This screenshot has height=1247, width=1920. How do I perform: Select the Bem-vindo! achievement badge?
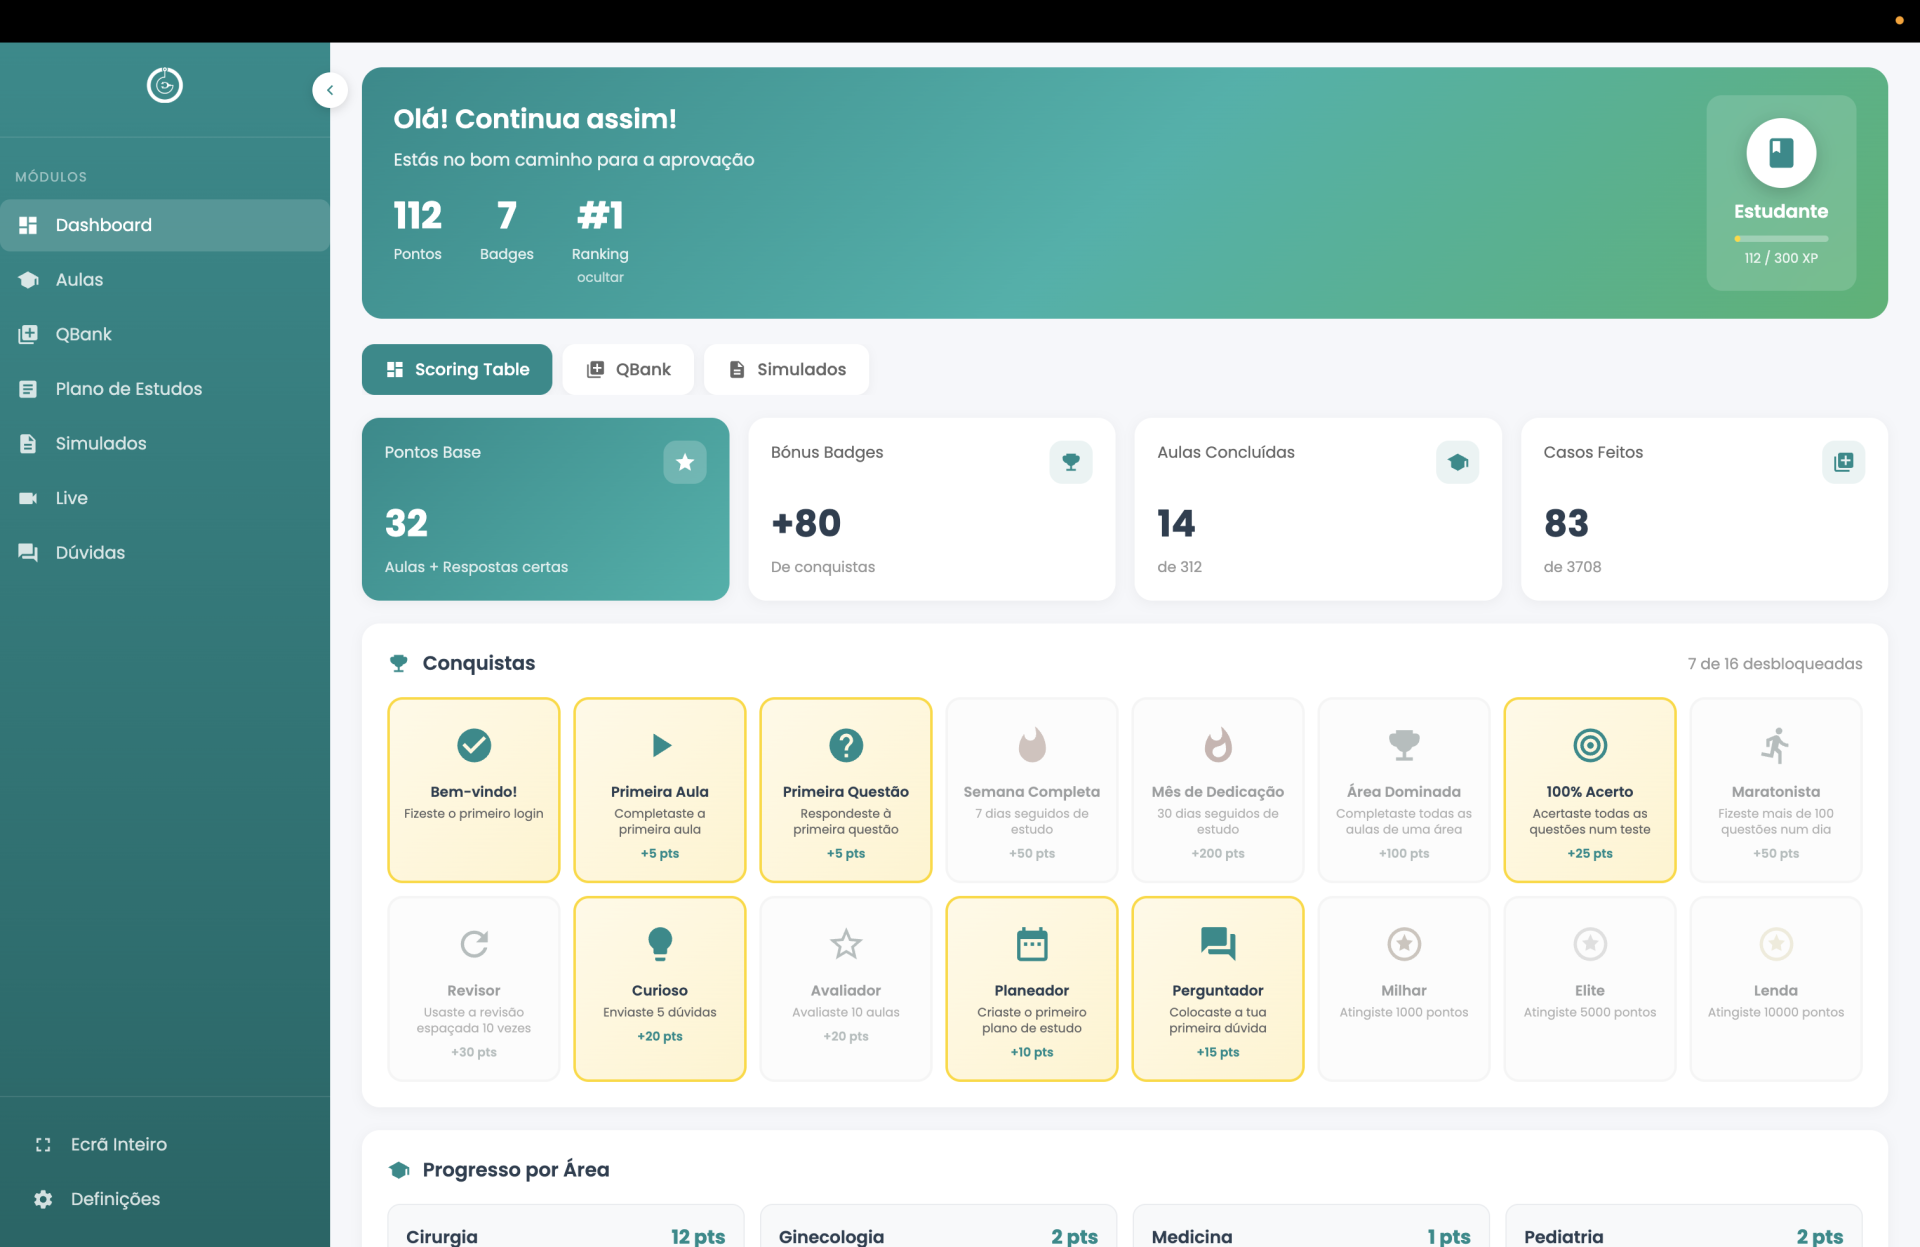(x=473, y=790)
